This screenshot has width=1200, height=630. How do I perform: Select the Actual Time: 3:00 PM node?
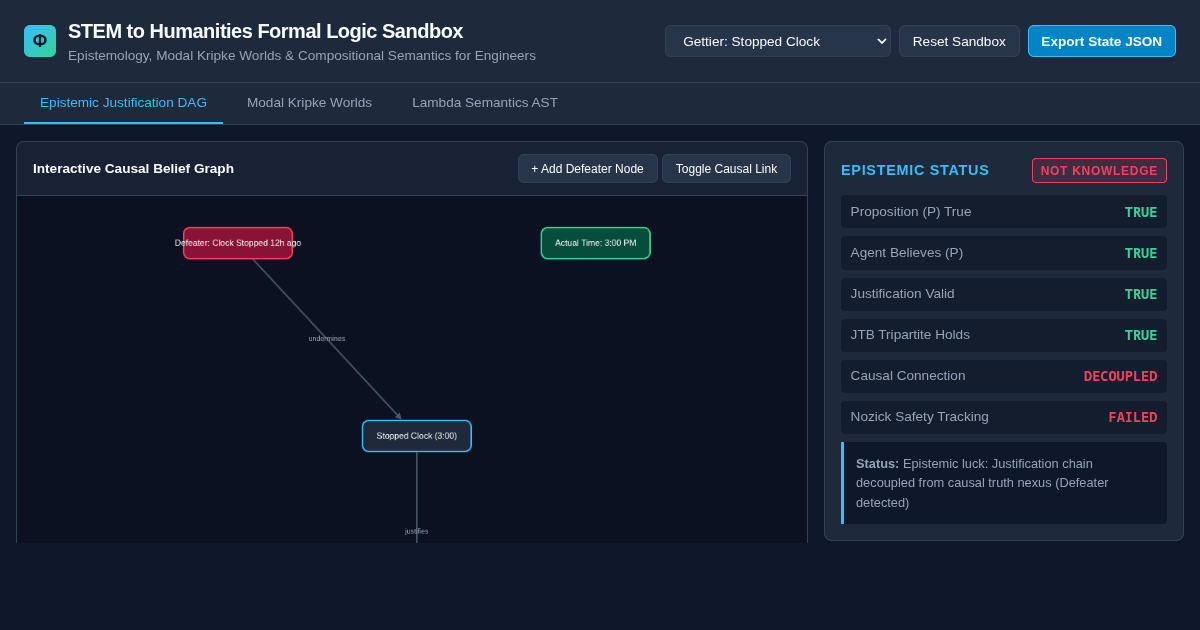[596, 243]
